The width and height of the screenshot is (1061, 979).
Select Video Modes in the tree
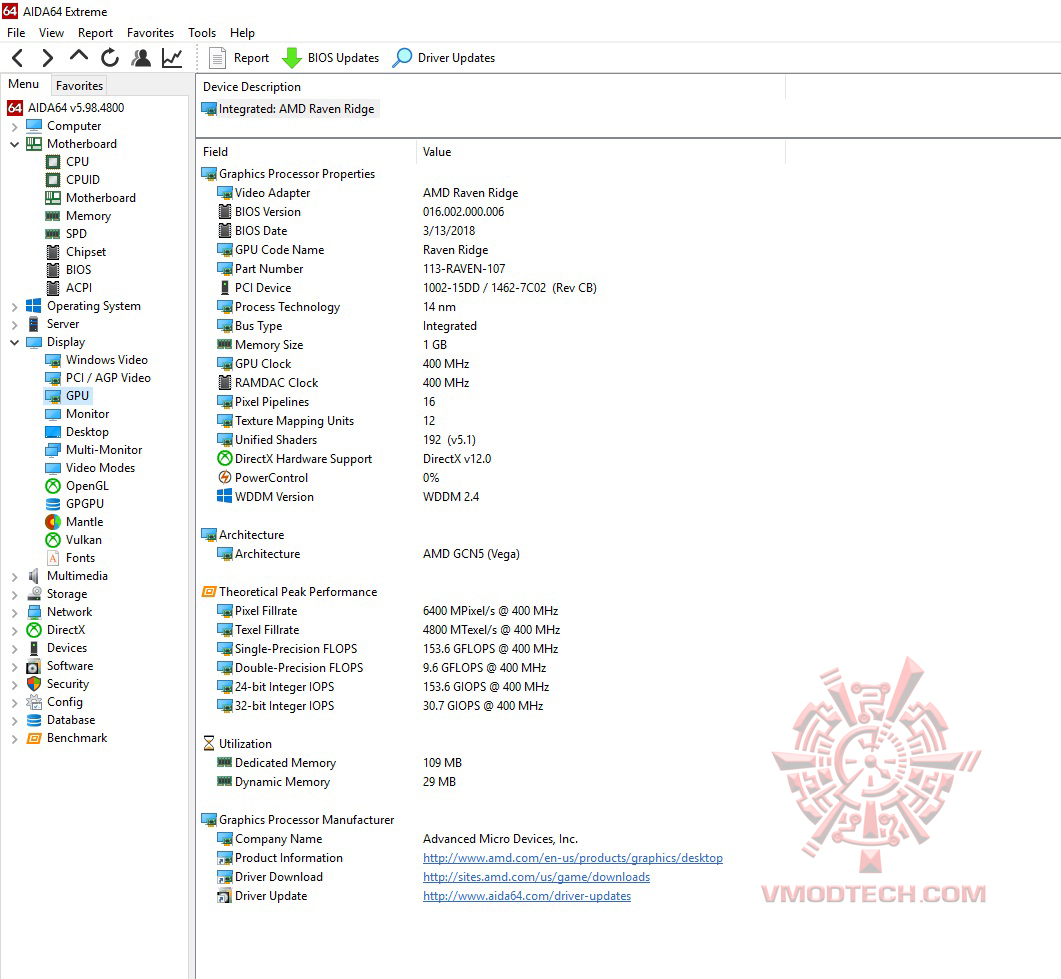(x=90, y=468)
